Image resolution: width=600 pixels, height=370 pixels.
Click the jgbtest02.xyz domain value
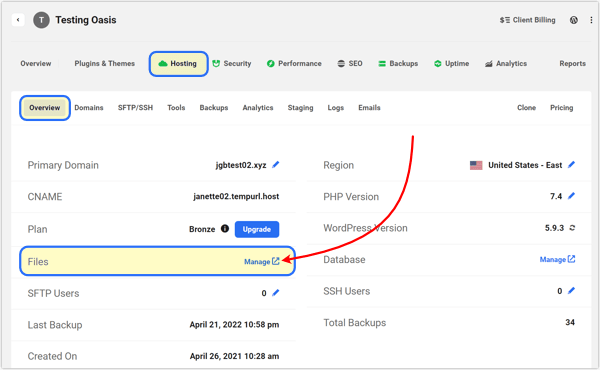click(241, 165)
